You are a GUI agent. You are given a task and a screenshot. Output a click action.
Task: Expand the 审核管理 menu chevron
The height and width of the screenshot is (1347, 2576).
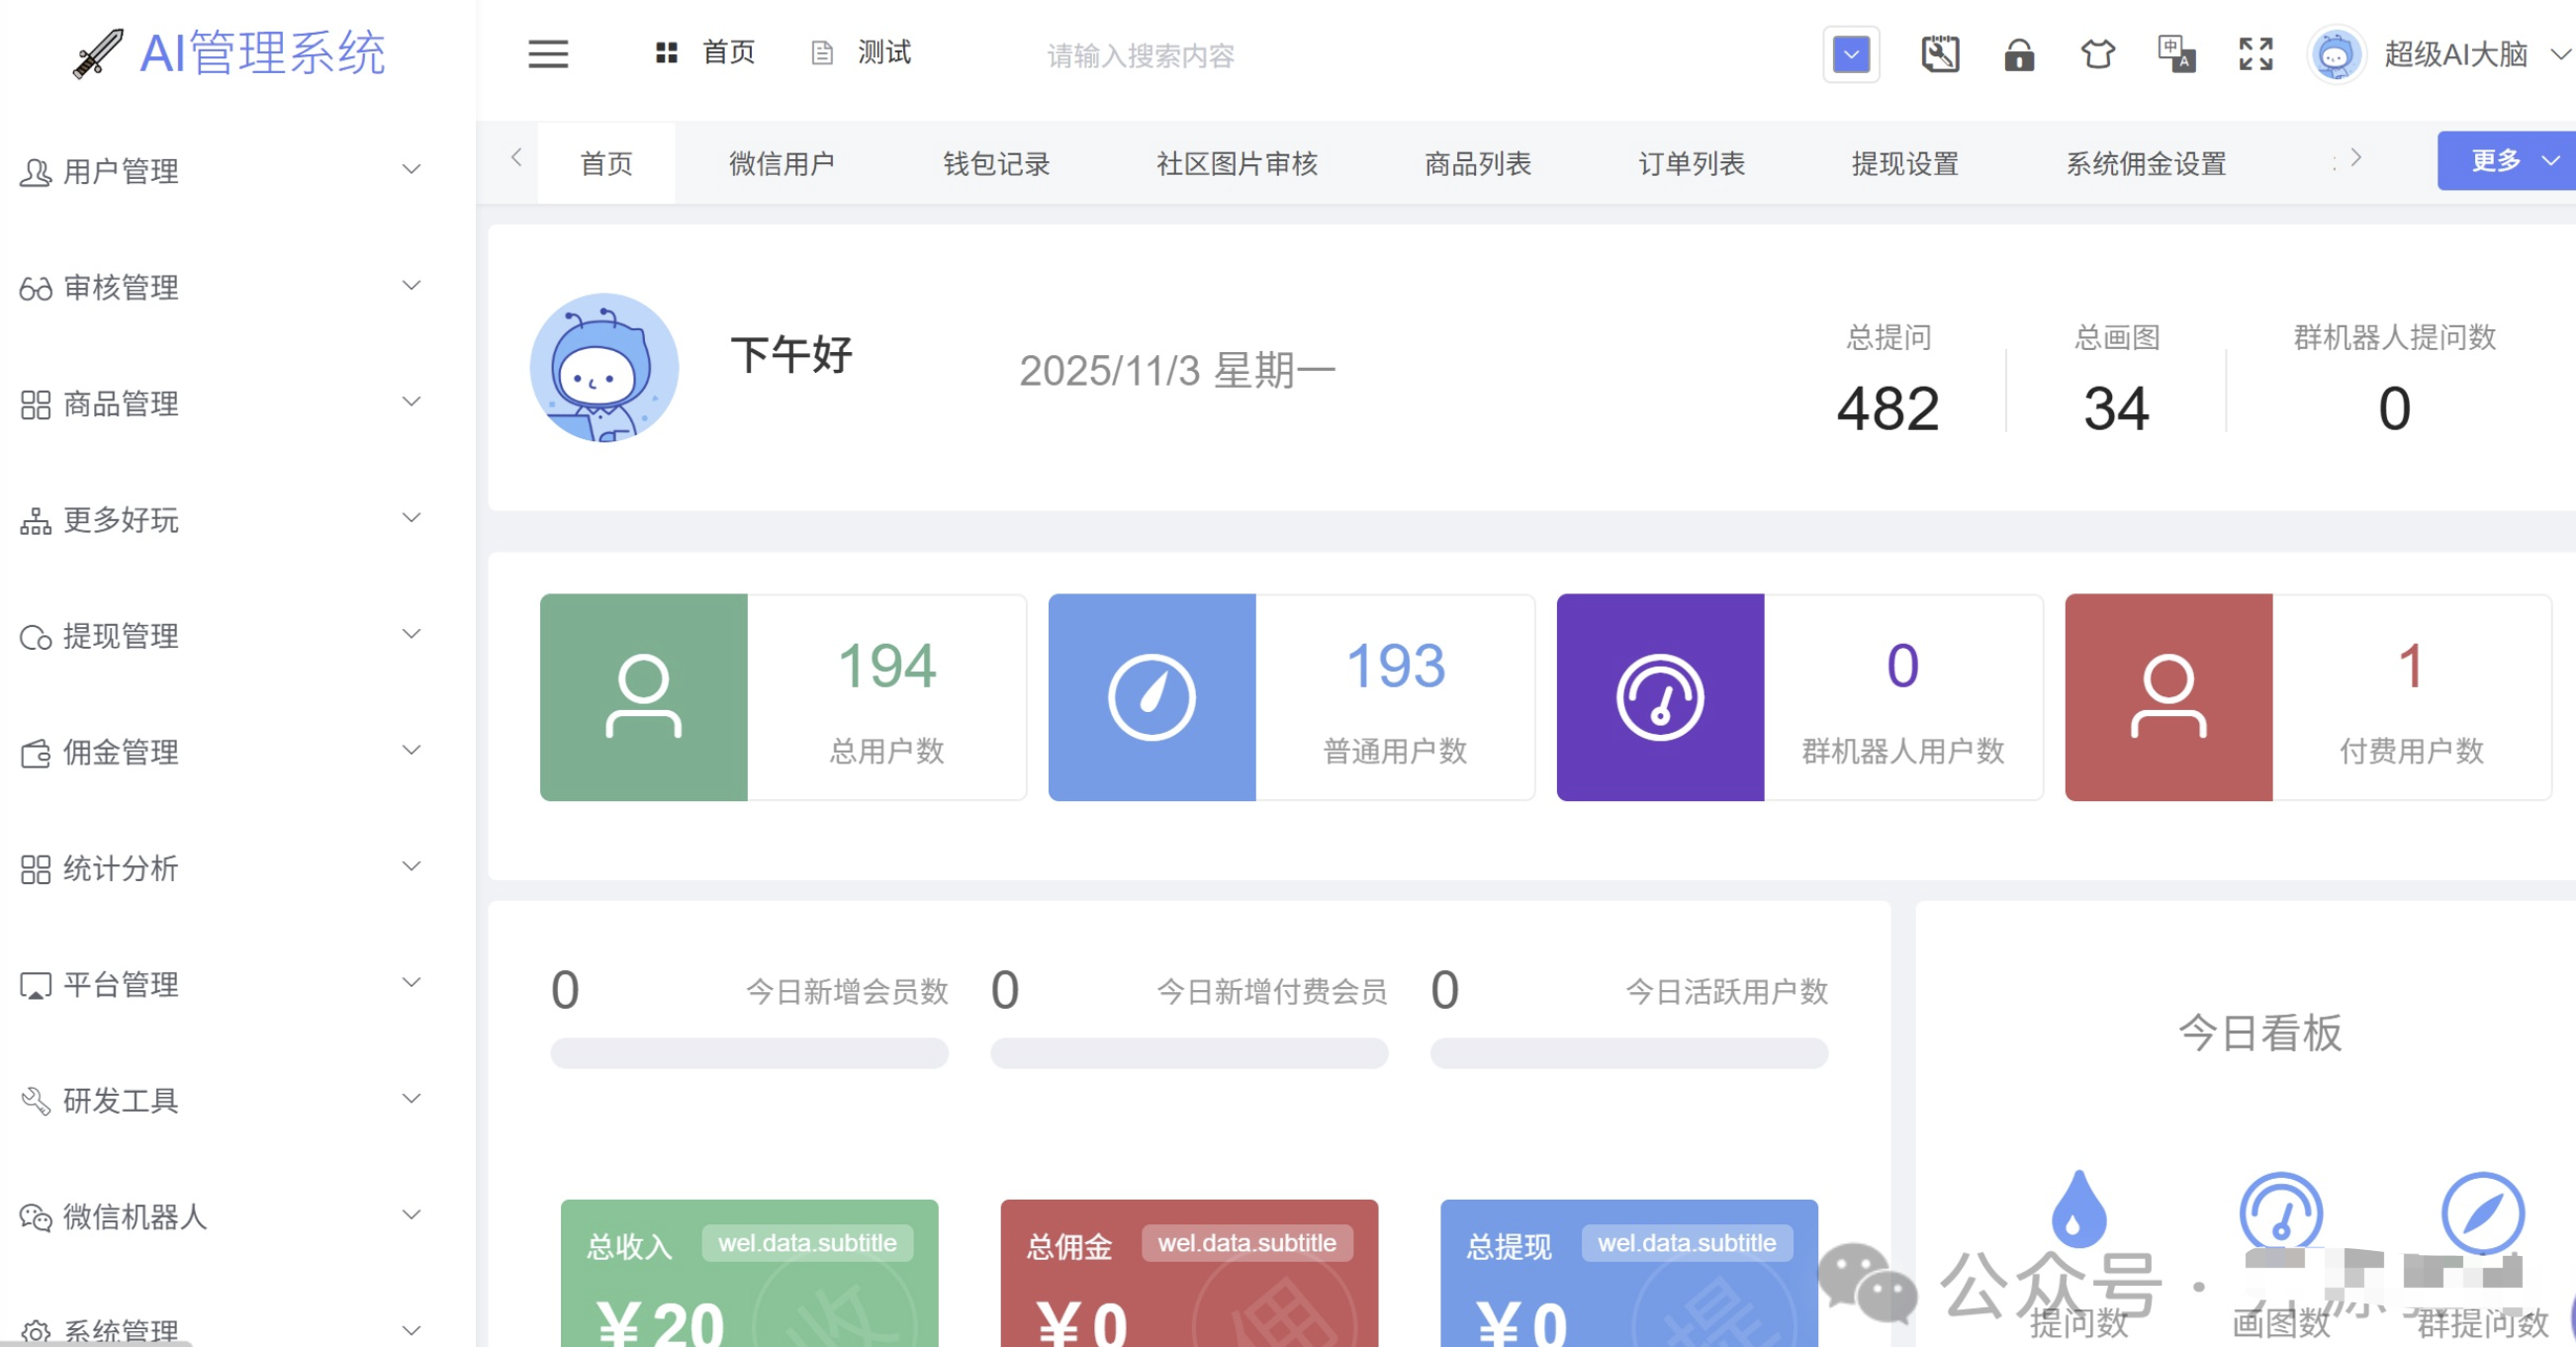(x=411, y=285)
